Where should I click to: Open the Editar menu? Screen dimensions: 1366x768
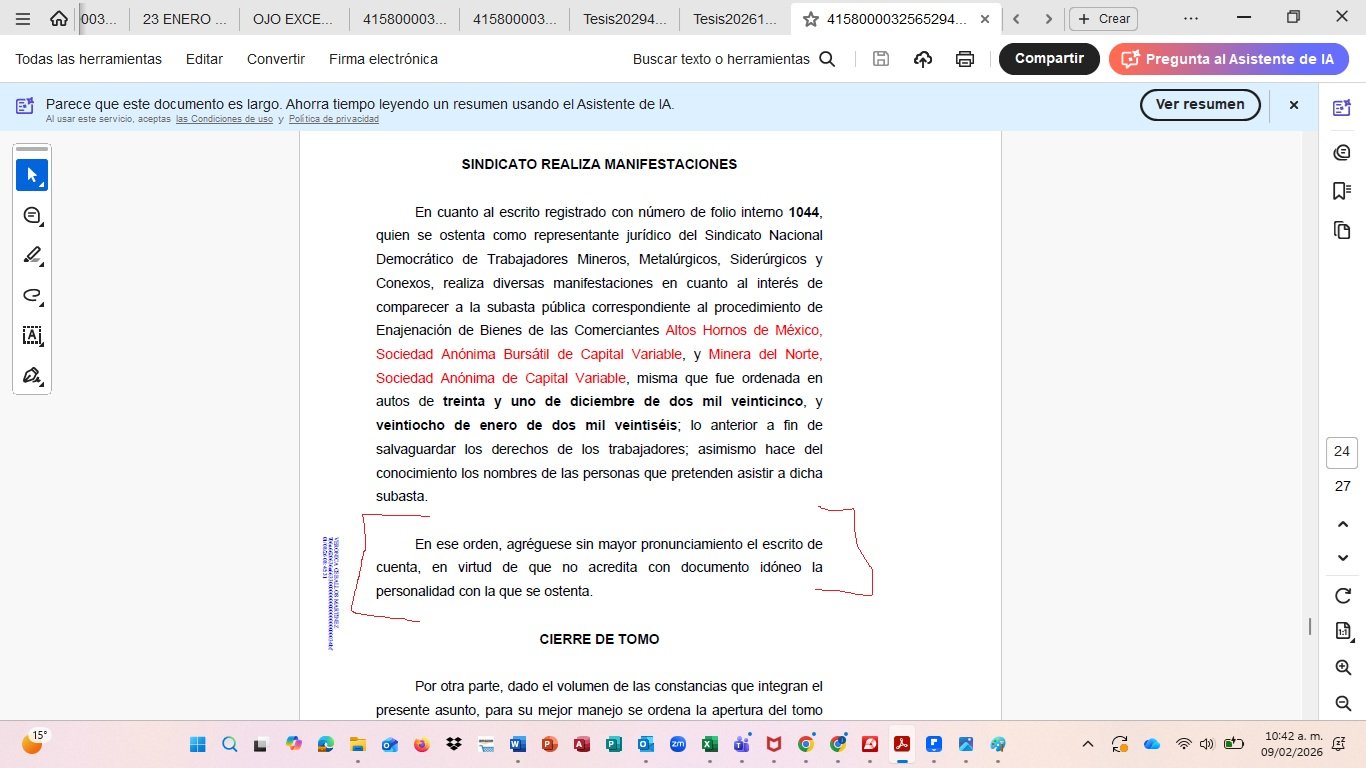(x=204, y=59)
